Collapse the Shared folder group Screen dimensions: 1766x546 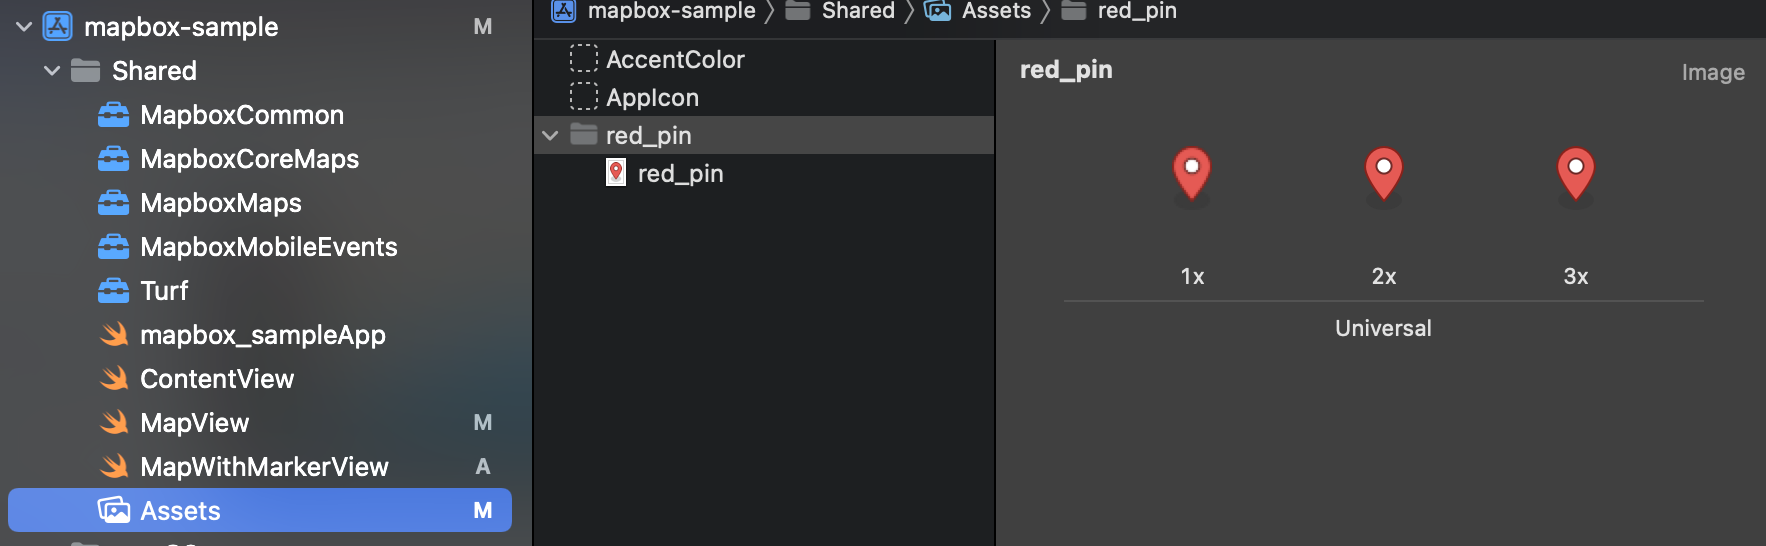tap(52, 71)
